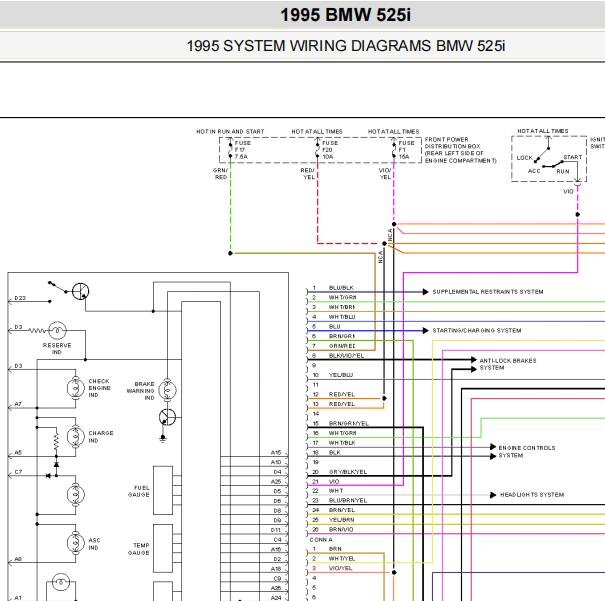Click the Charge indicator lamp symbol

point(76,437)
